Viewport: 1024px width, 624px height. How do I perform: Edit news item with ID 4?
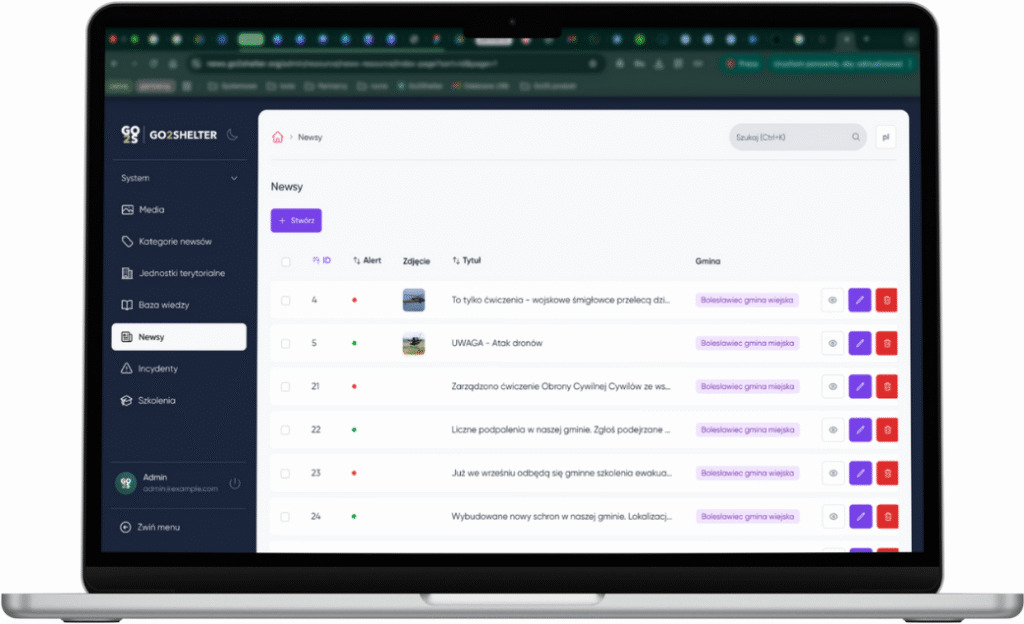pos(860,300)
